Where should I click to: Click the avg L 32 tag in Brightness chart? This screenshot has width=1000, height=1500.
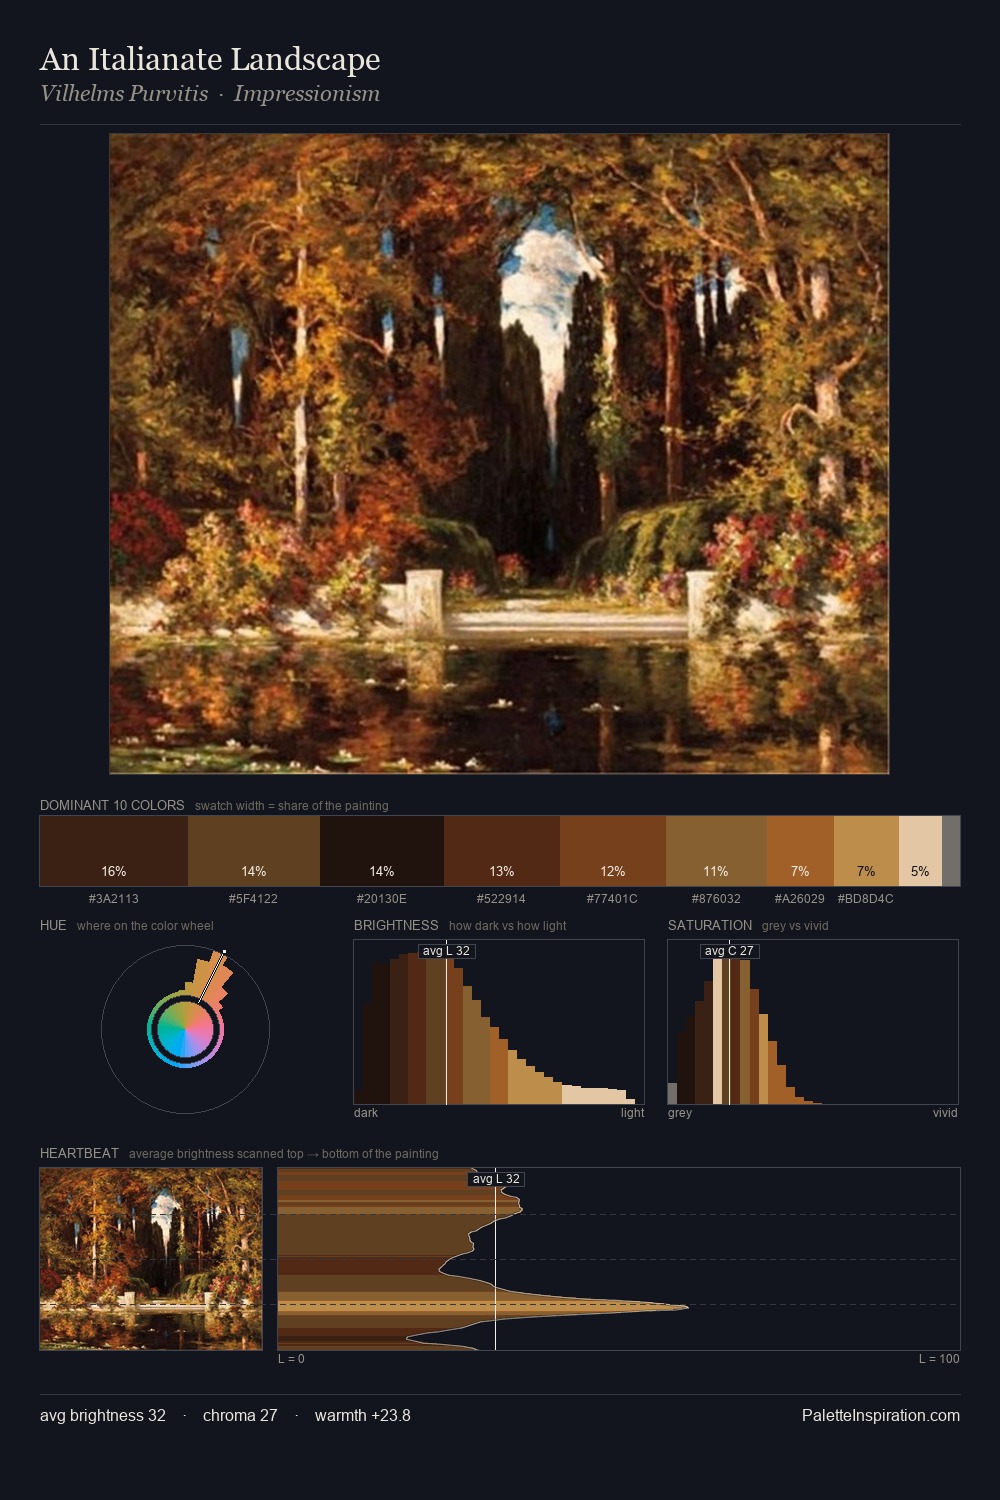click(x=446, y=951)
